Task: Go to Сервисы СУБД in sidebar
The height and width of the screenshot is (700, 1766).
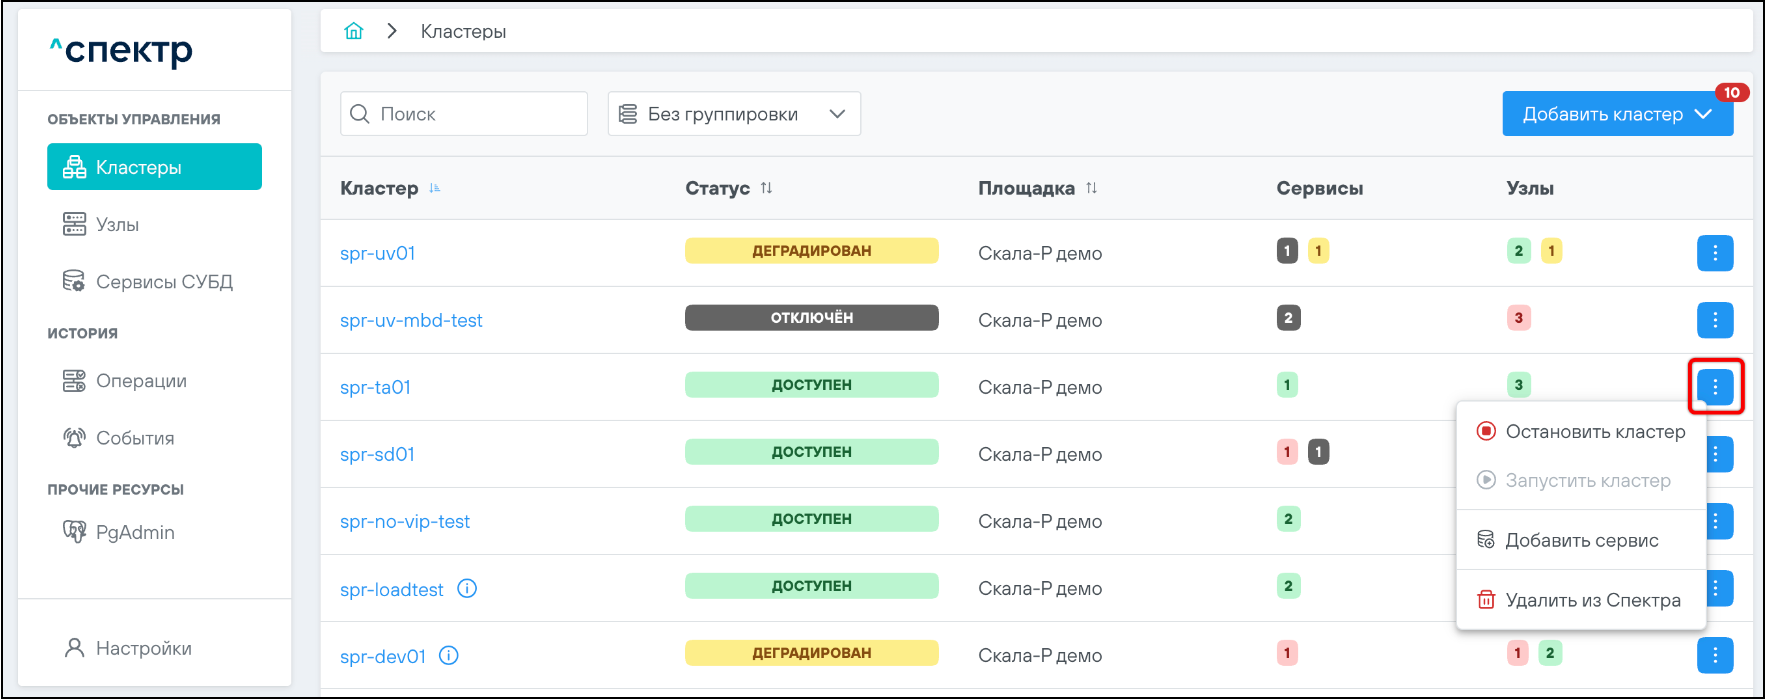Action: click(x=163, y=282)
